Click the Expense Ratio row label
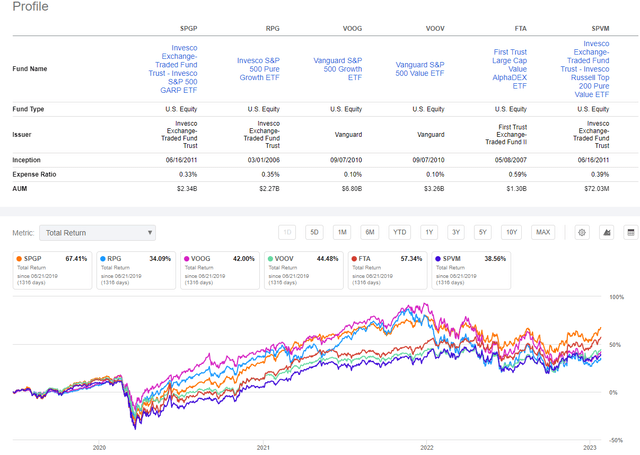 34,175
